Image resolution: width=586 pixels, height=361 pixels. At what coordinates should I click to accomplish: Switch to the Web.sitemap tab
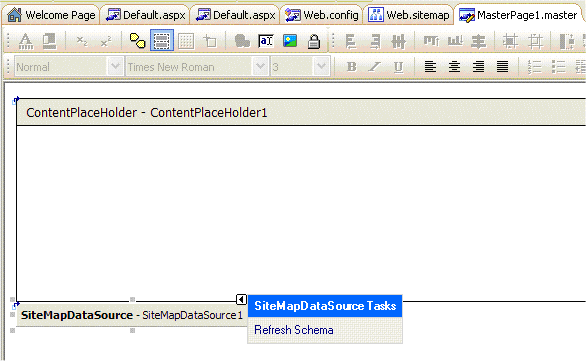click(x=408, y=15)
